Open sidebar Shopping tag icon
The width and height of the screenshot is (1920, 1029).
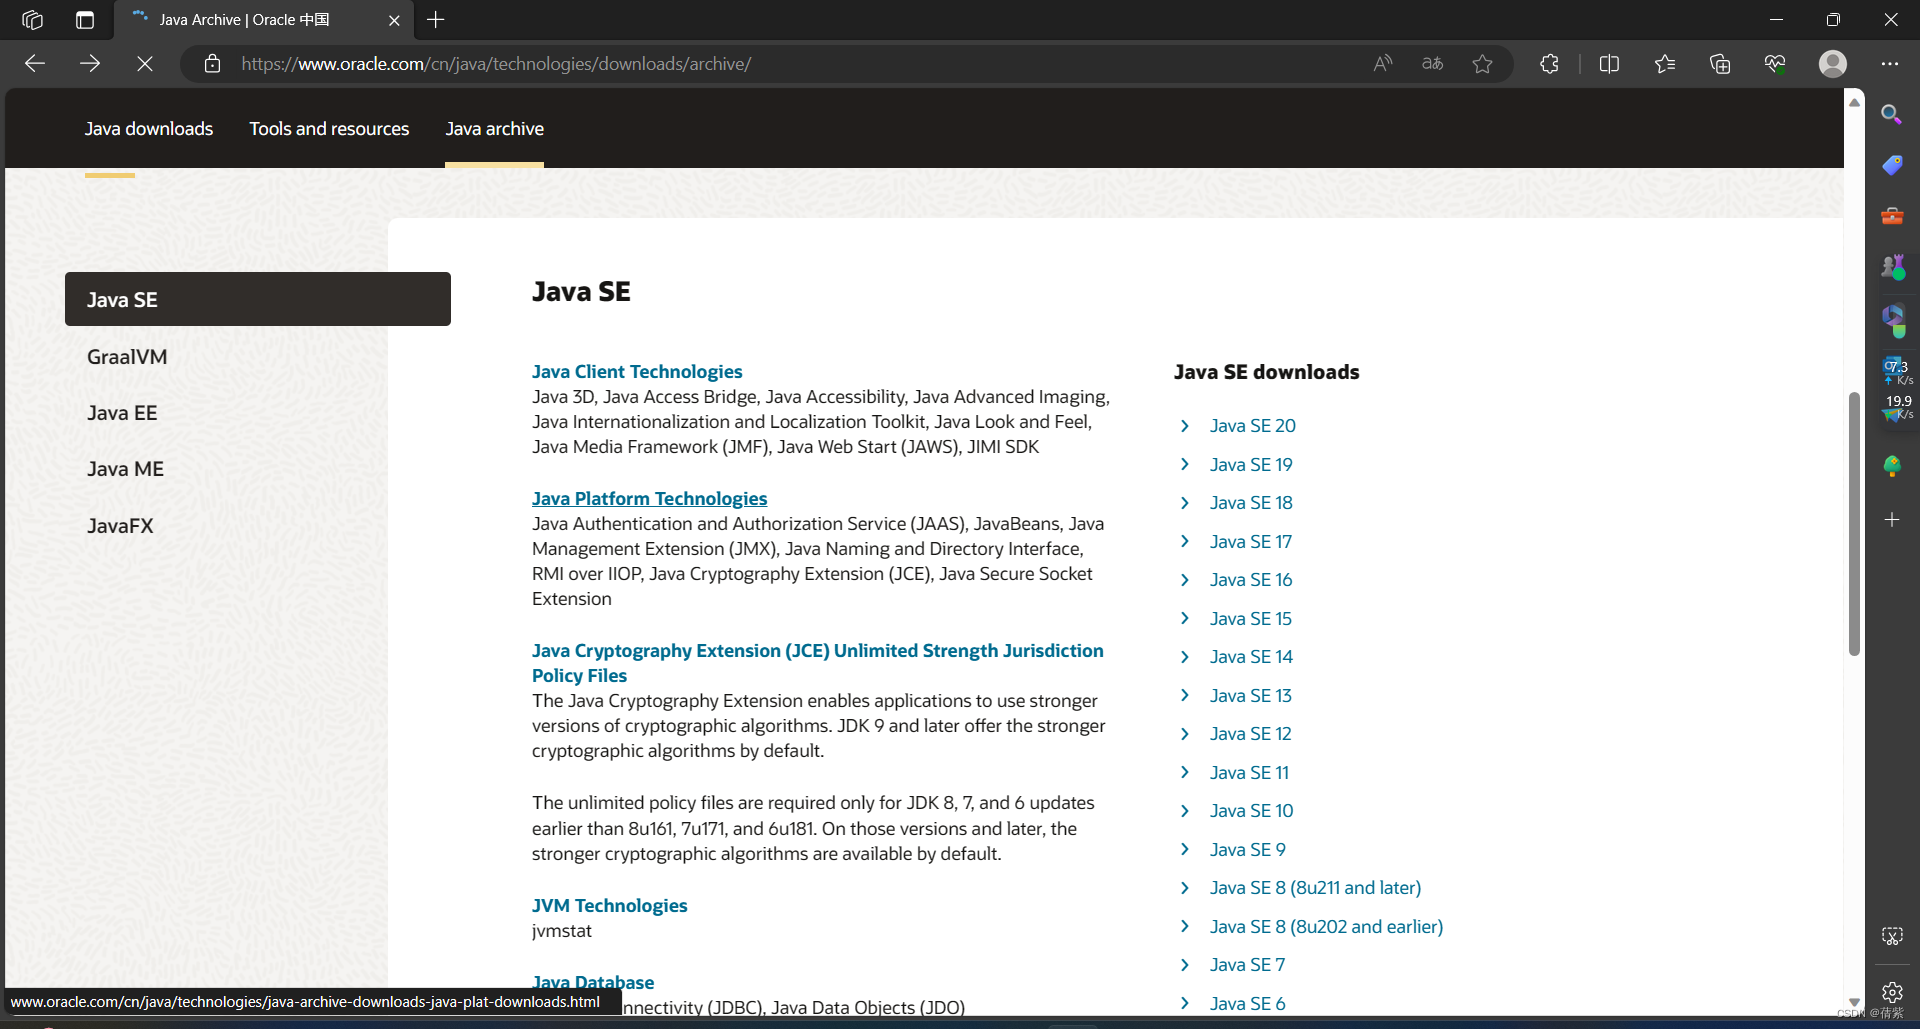(1892, 165)
